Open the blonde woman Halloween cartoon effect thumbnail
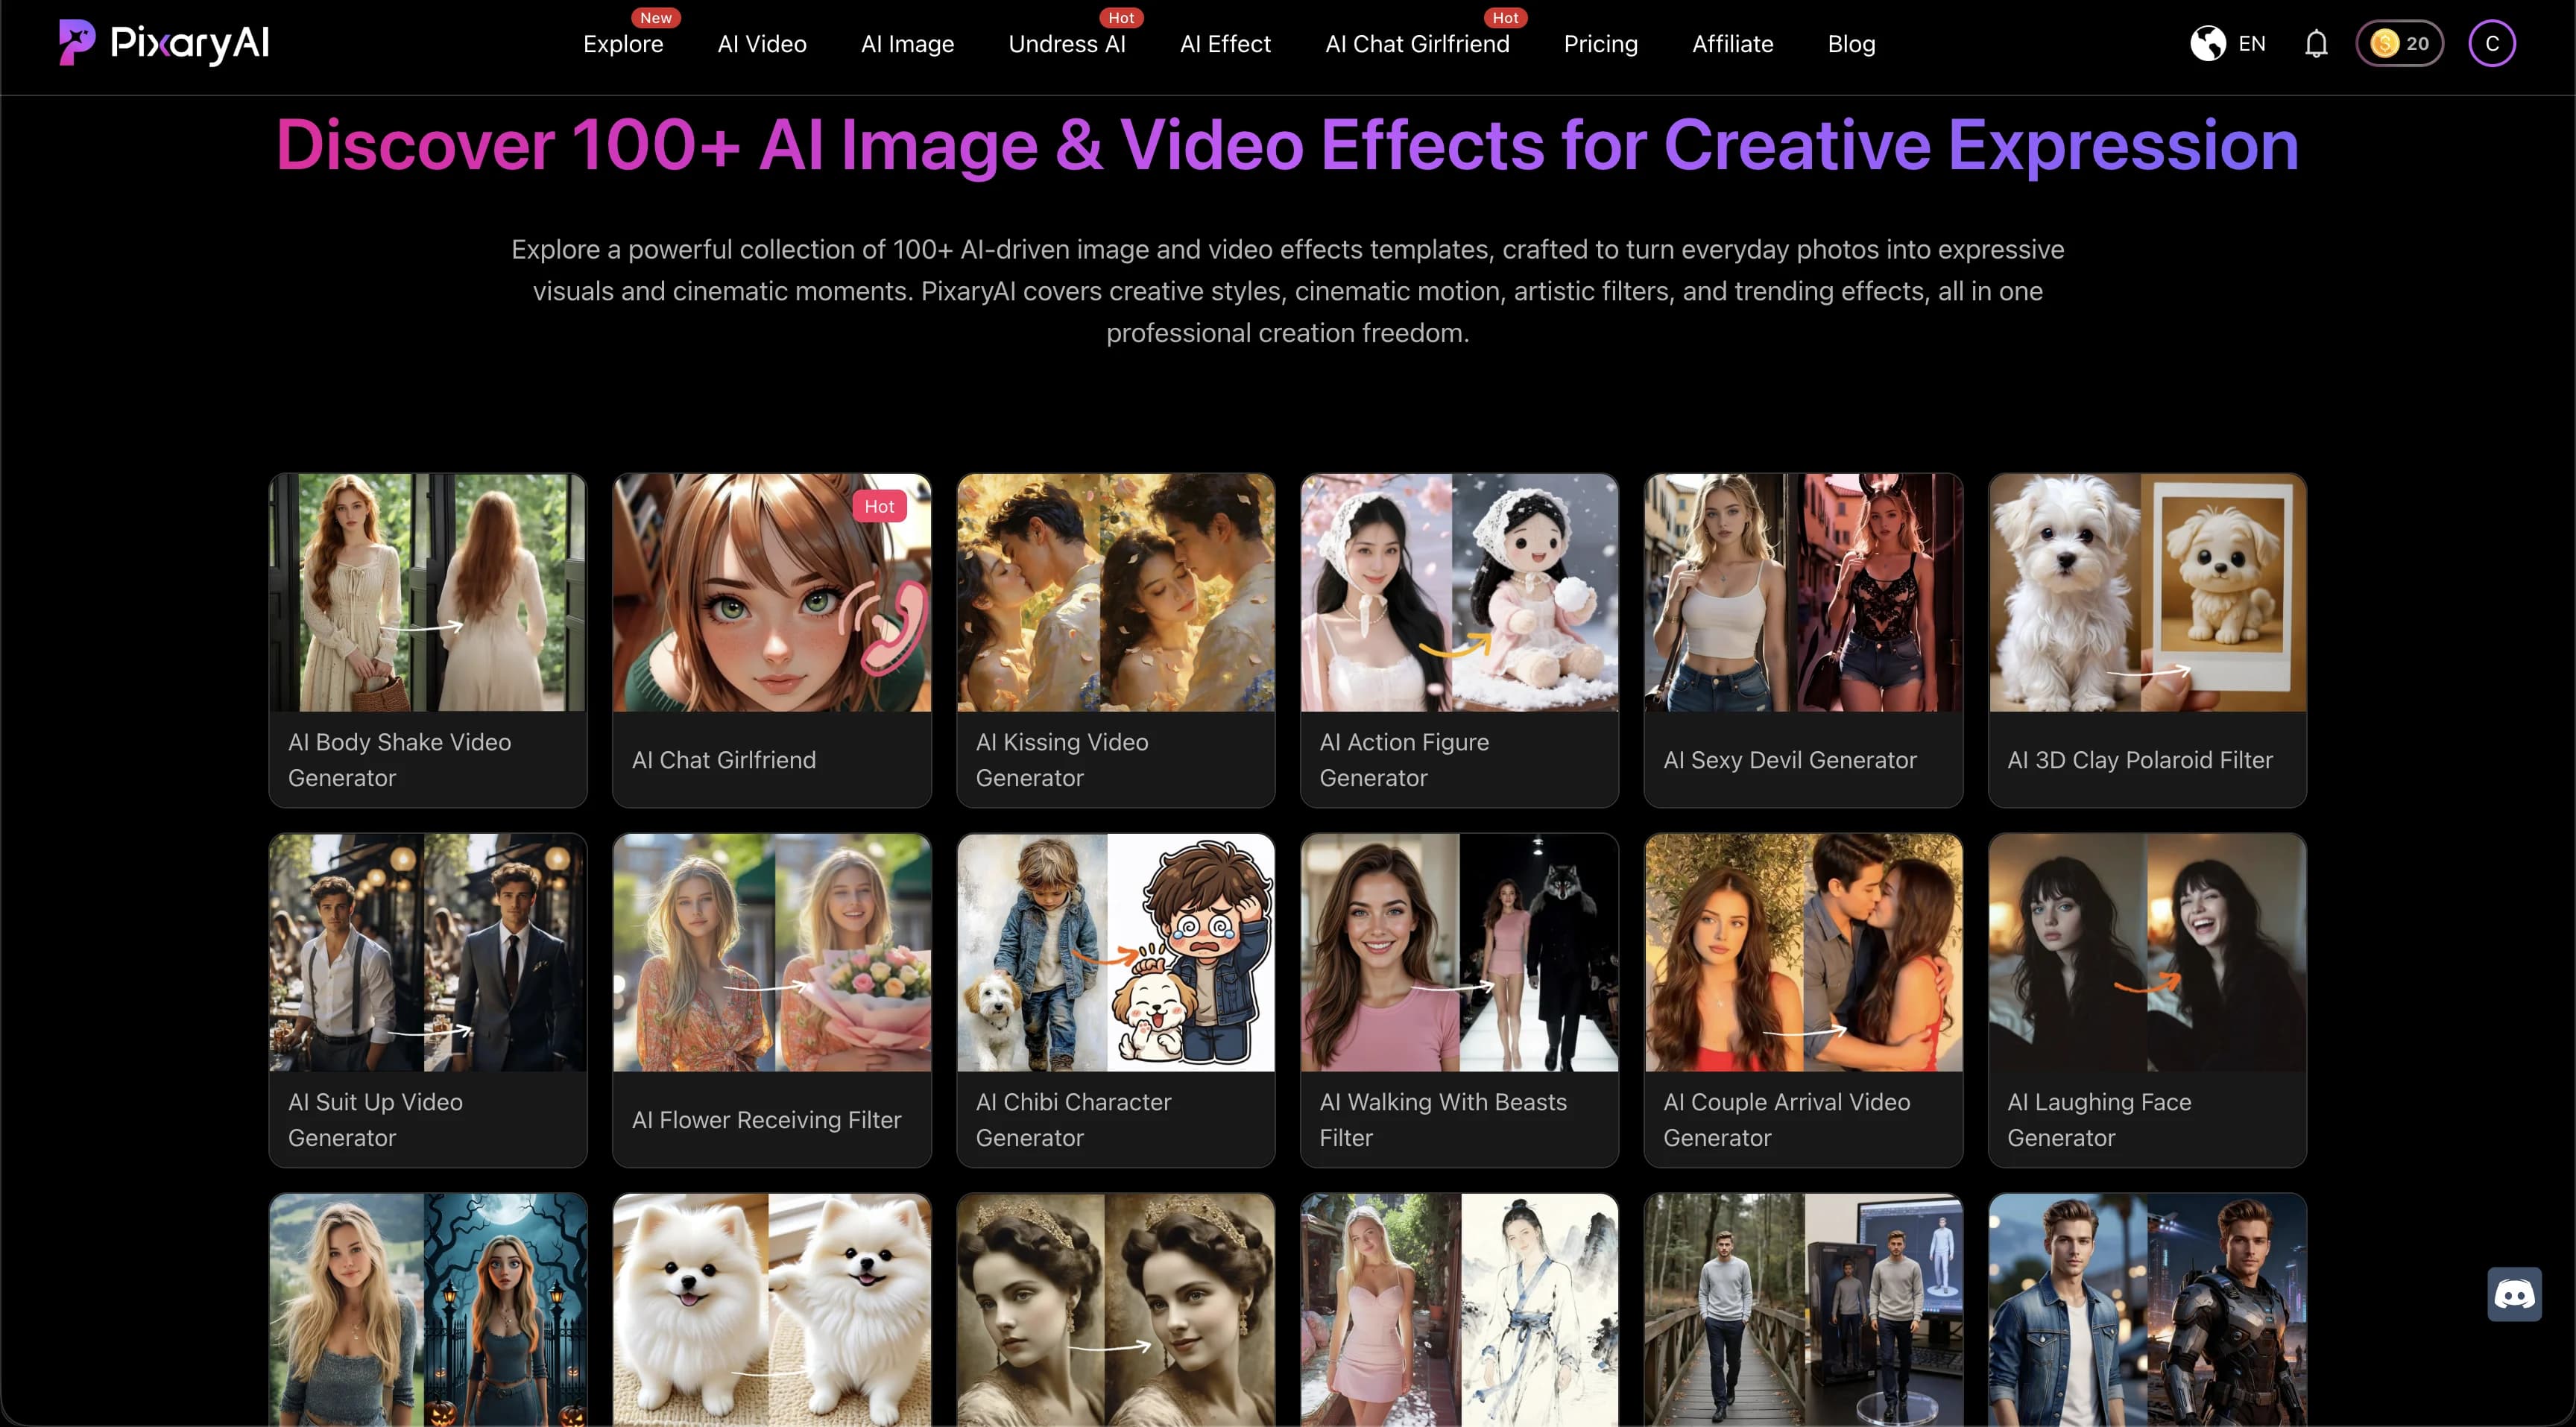 pos(428,1309)
